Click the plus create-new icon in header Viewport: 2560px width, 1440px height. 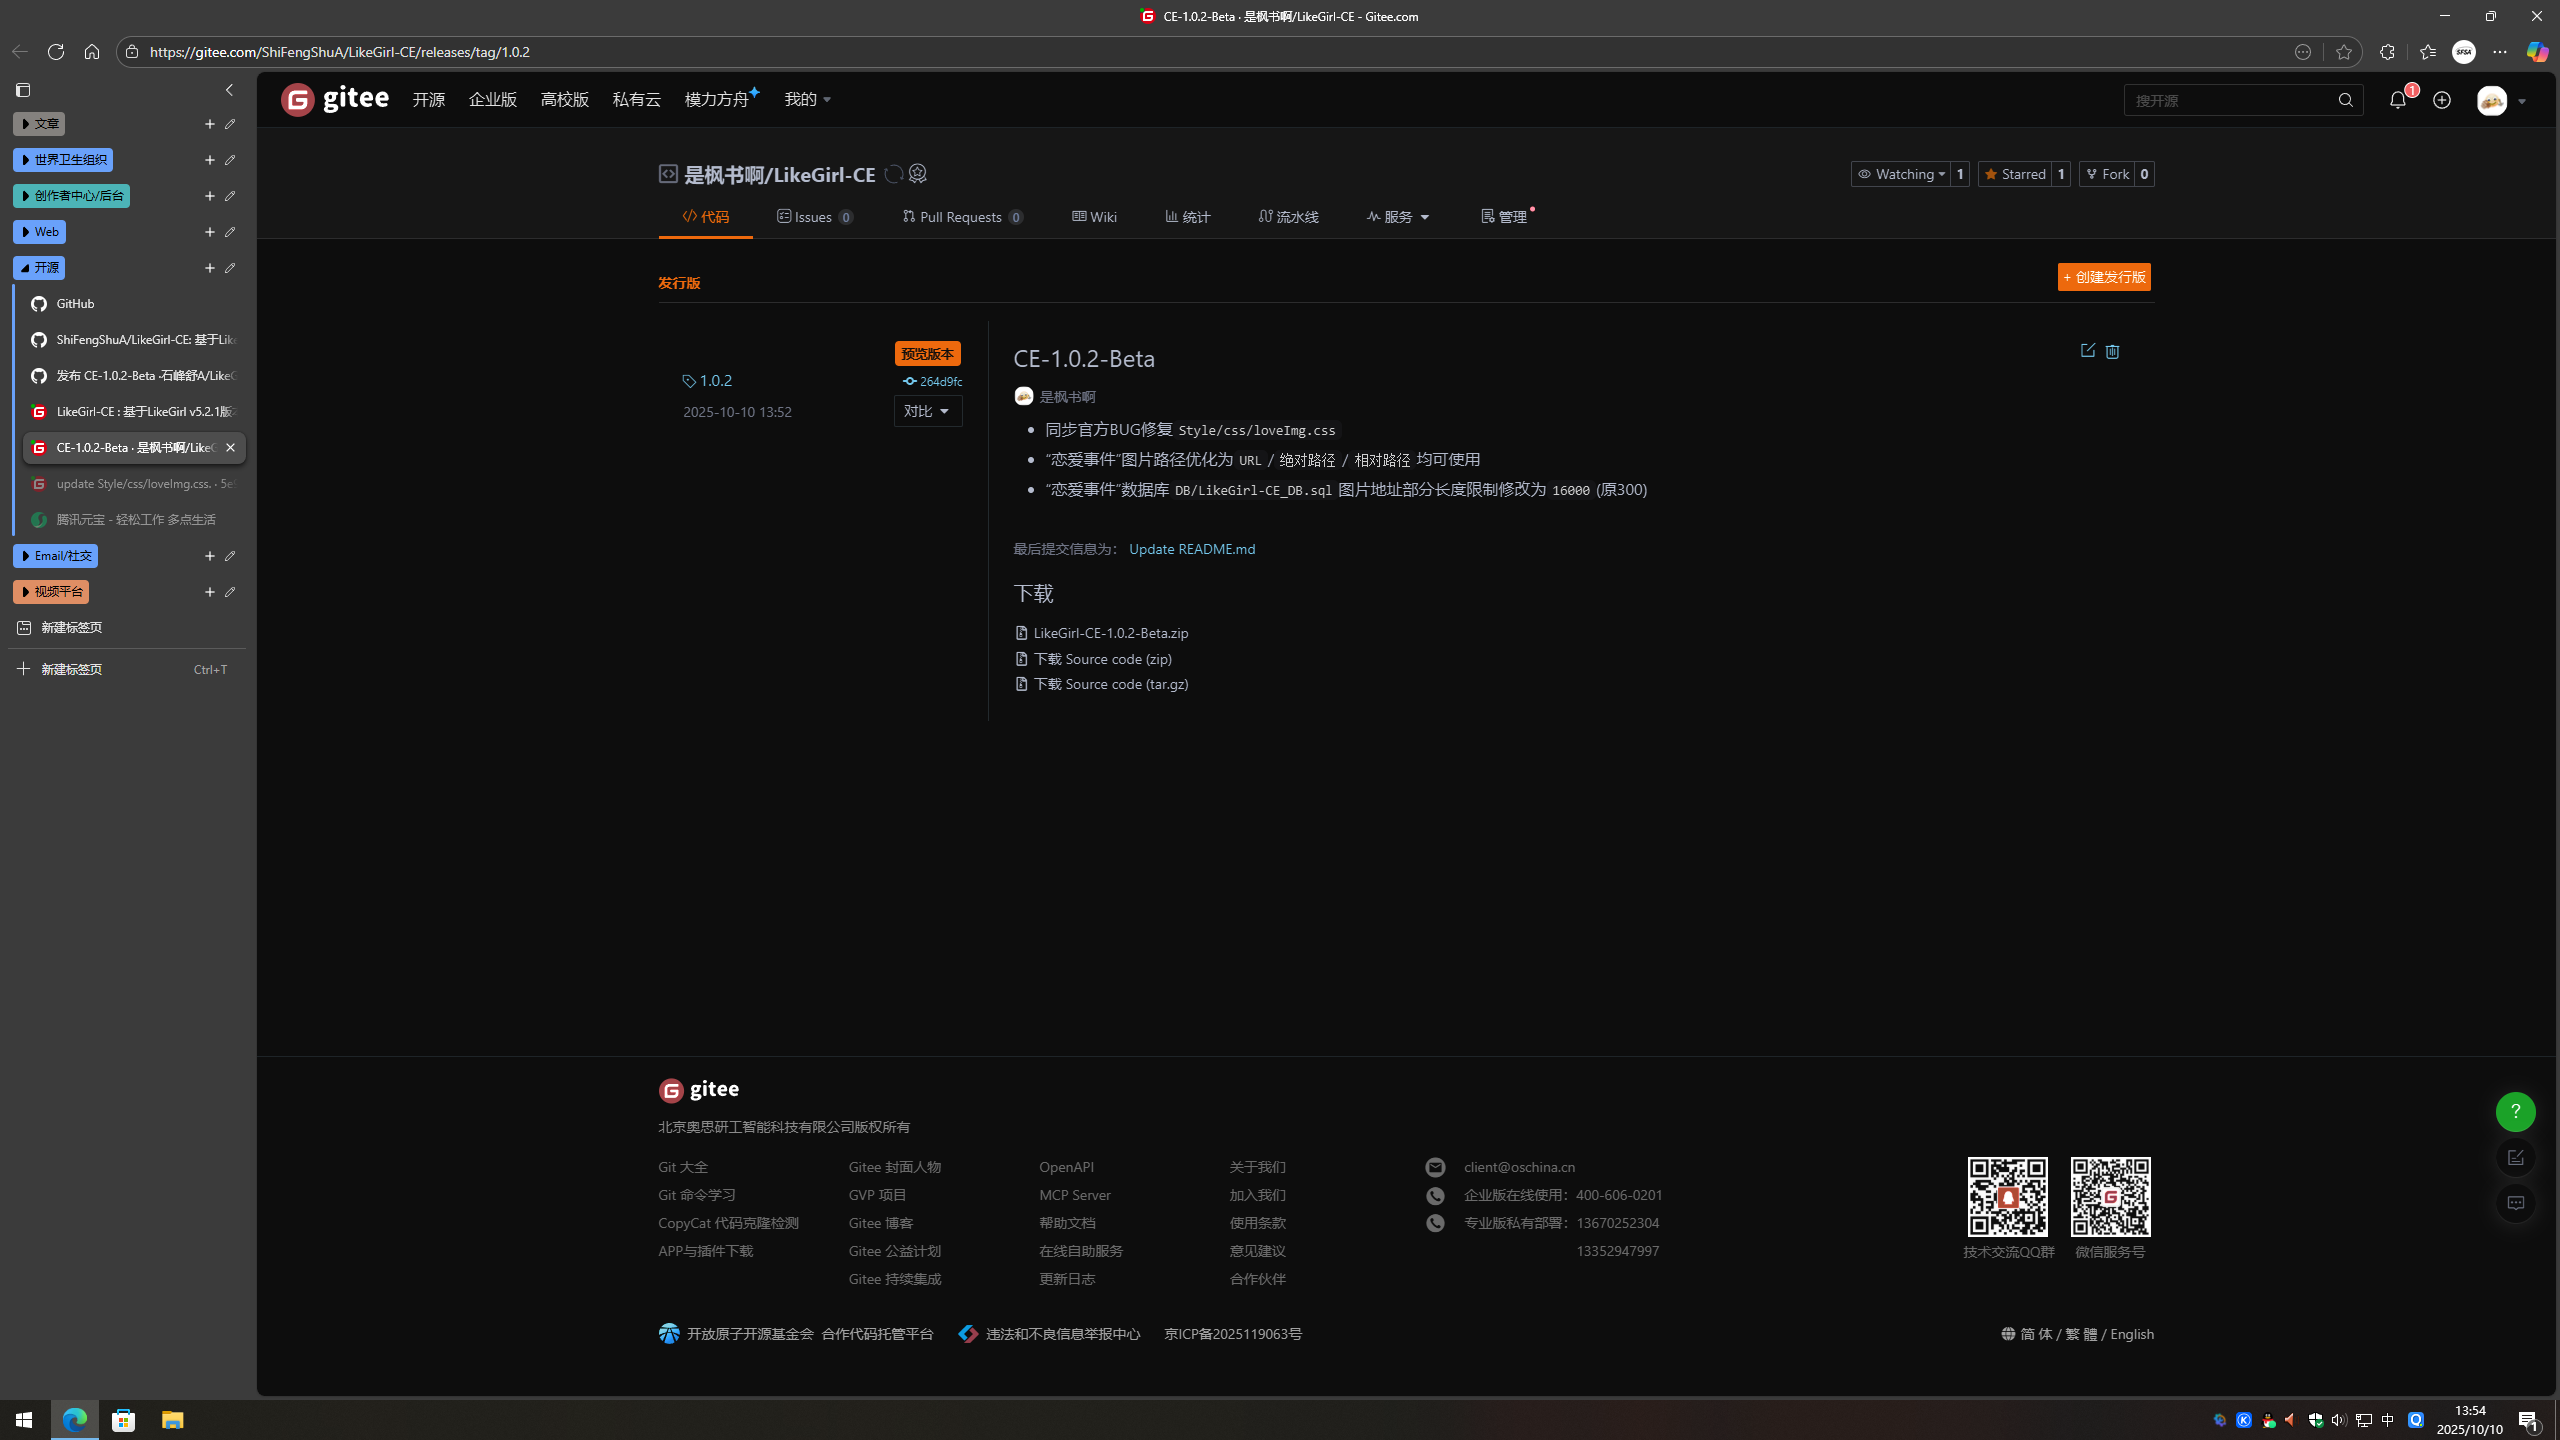pos(2442,100)
